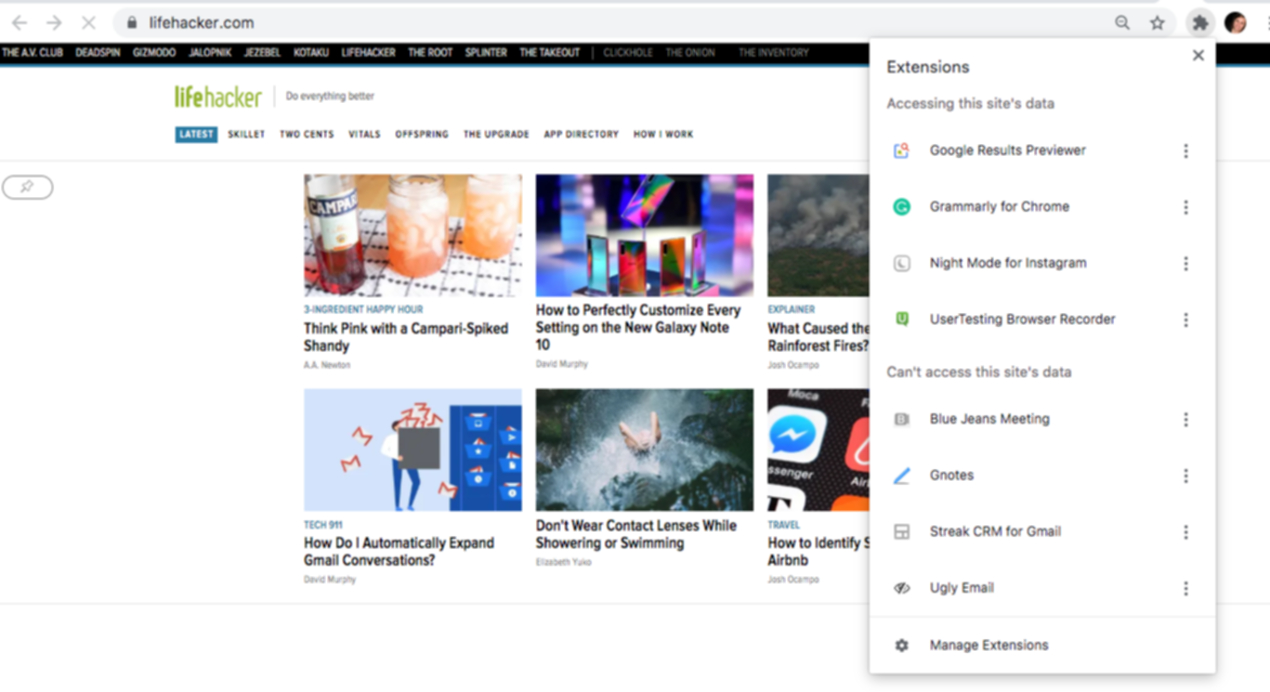Open more options for Google Results Previewer
Screen dimensions: 1270x692
coord(1186,151)
